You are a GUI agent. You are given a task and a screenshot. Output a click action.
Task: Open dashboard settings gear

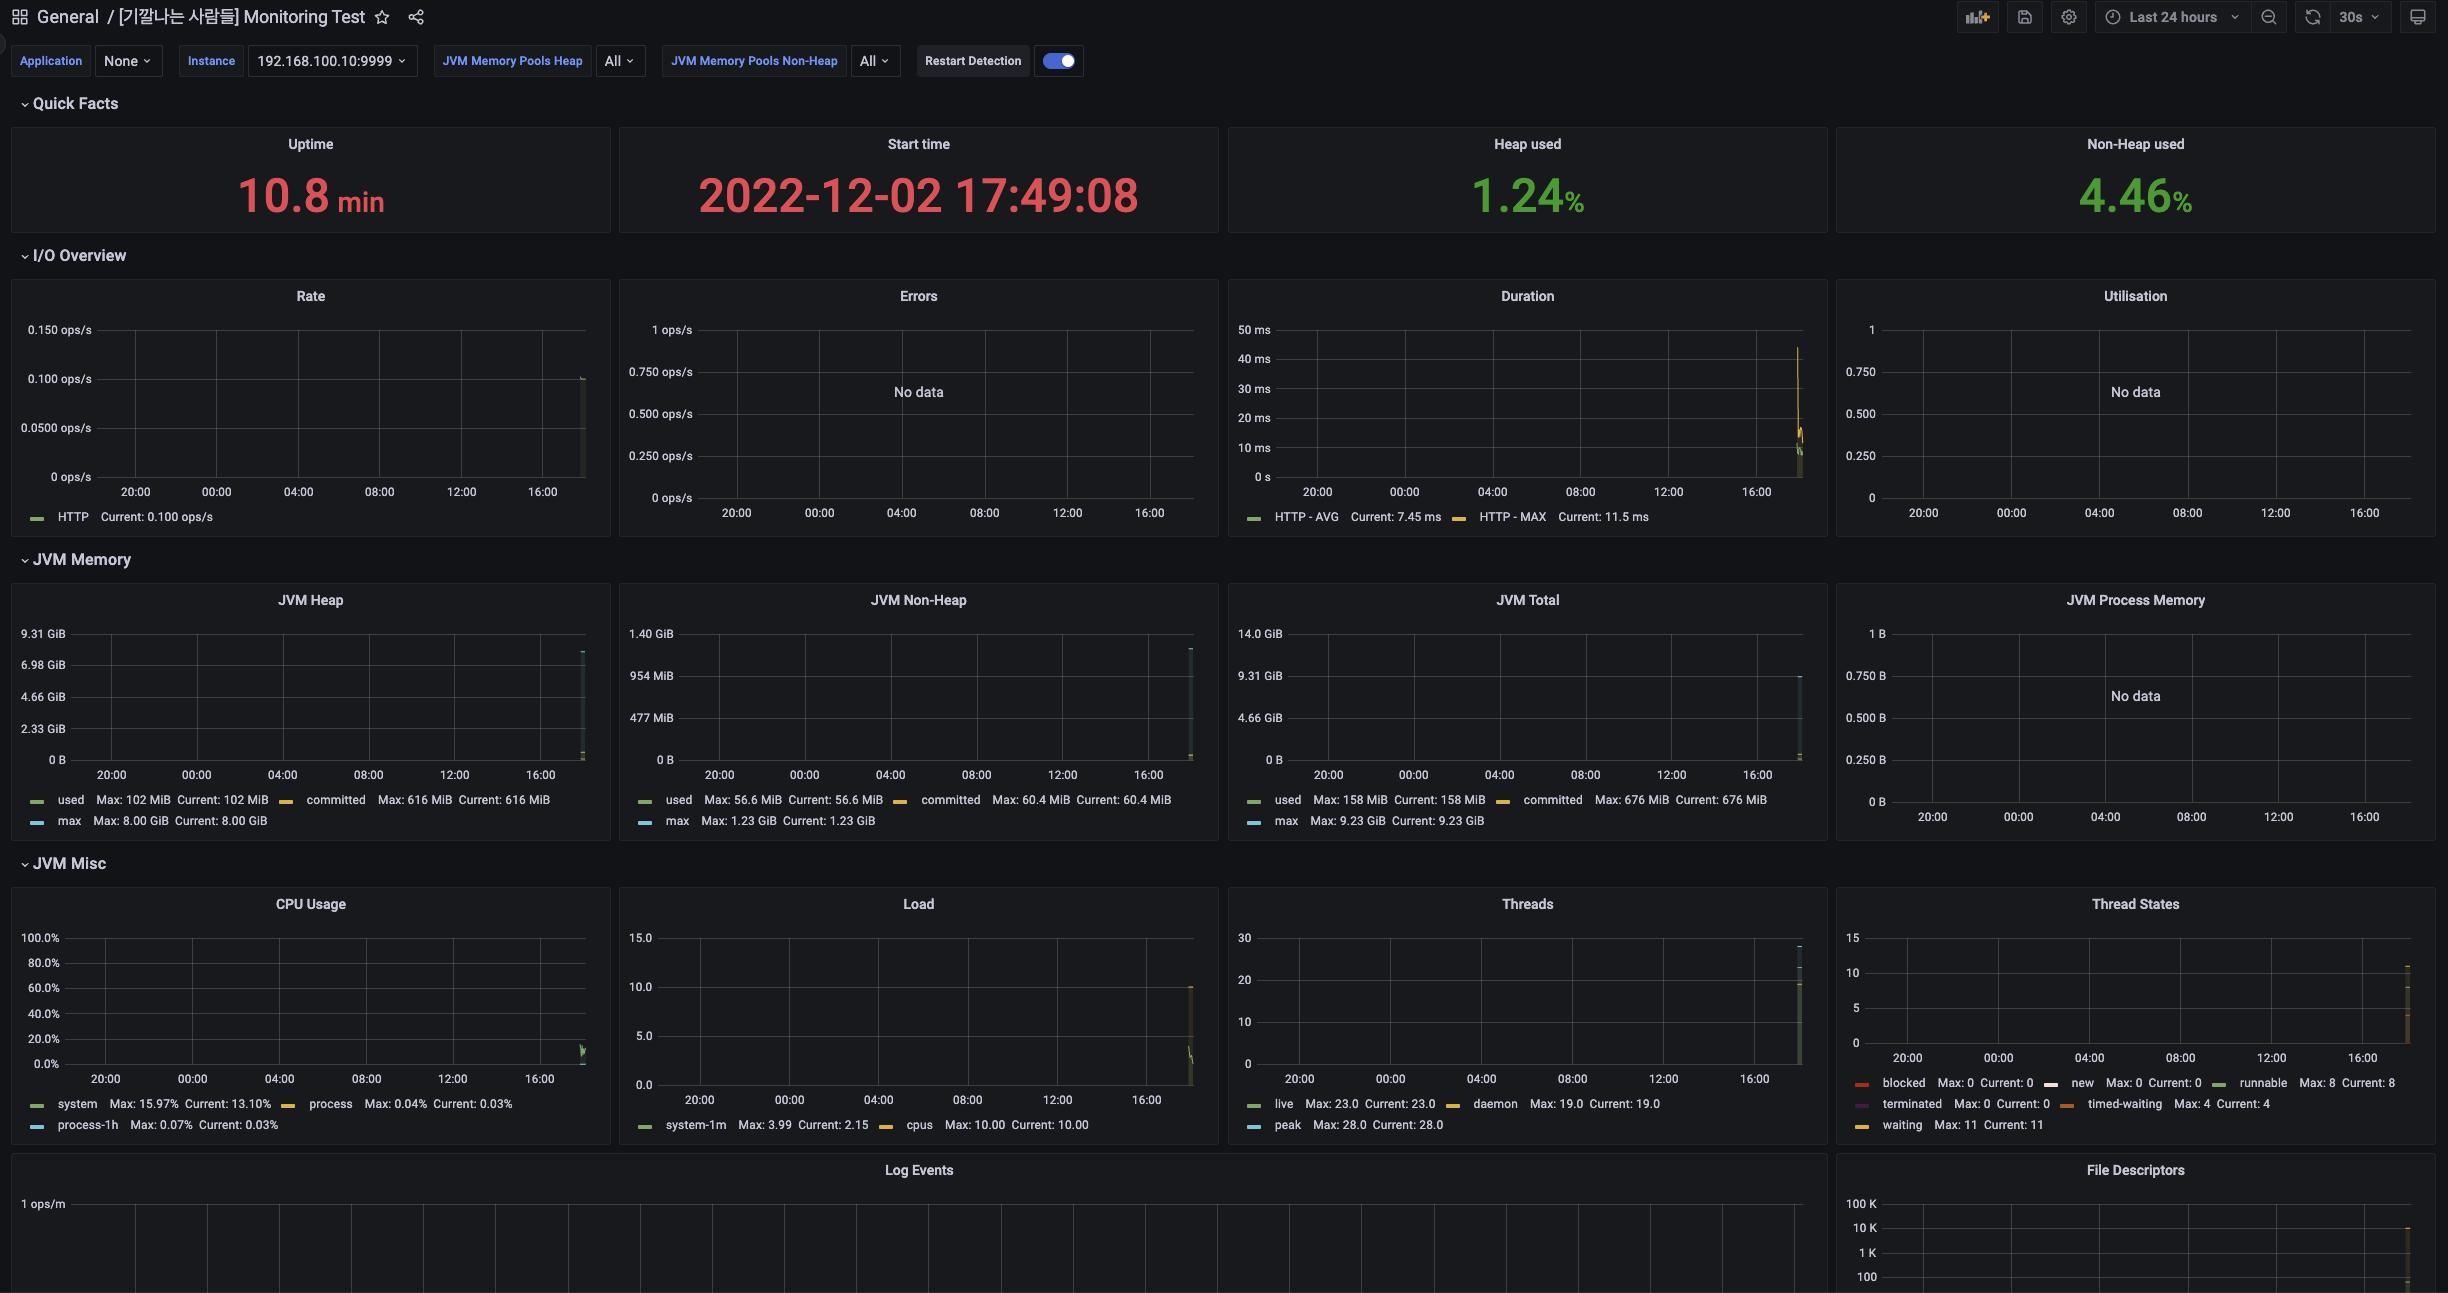[2069, 17]
